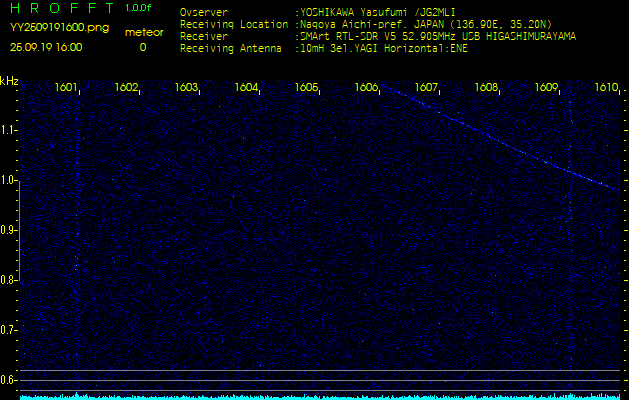Select the 1.0 frequency axis label
This screenshot has height=400, width=629.
pyautogui.click(x=9, y=180)
